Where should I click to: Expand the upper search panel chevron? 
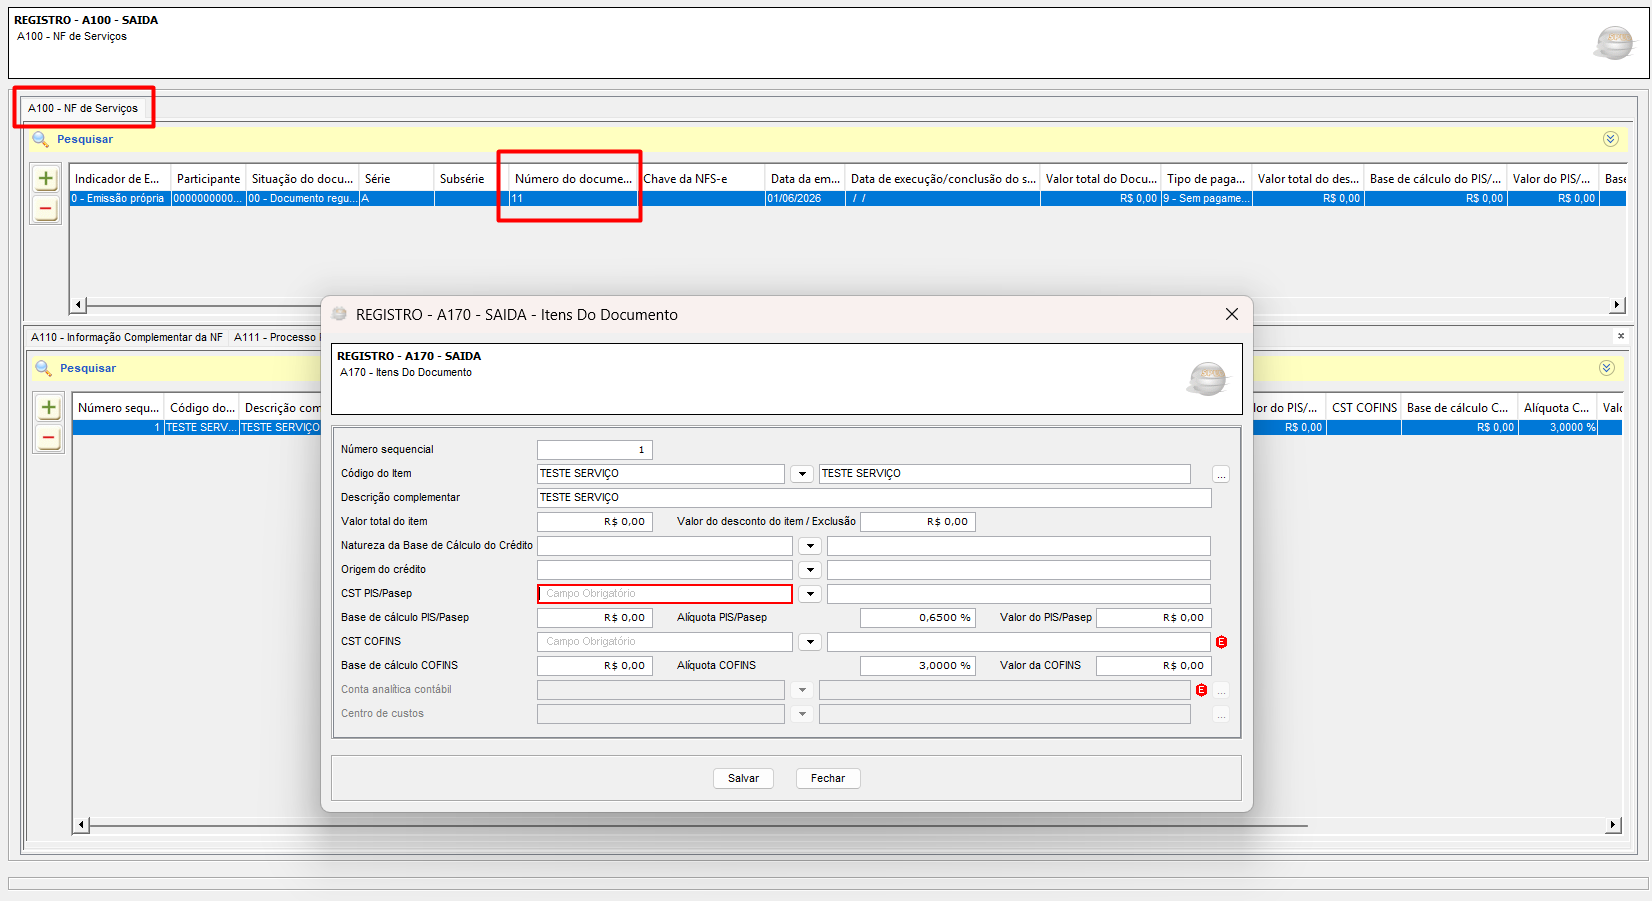coord(1610,139)
